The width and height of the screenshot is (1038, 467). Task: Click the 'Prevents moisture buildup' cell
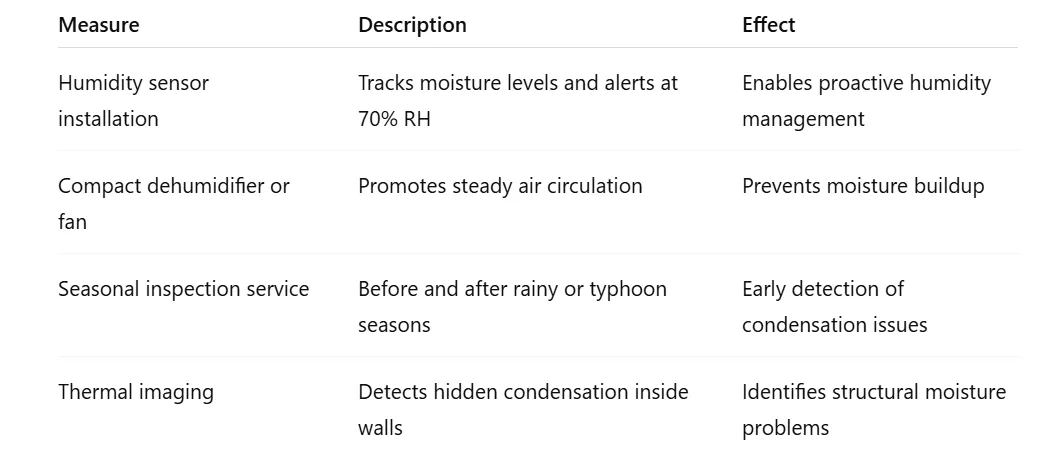(863, 186)
